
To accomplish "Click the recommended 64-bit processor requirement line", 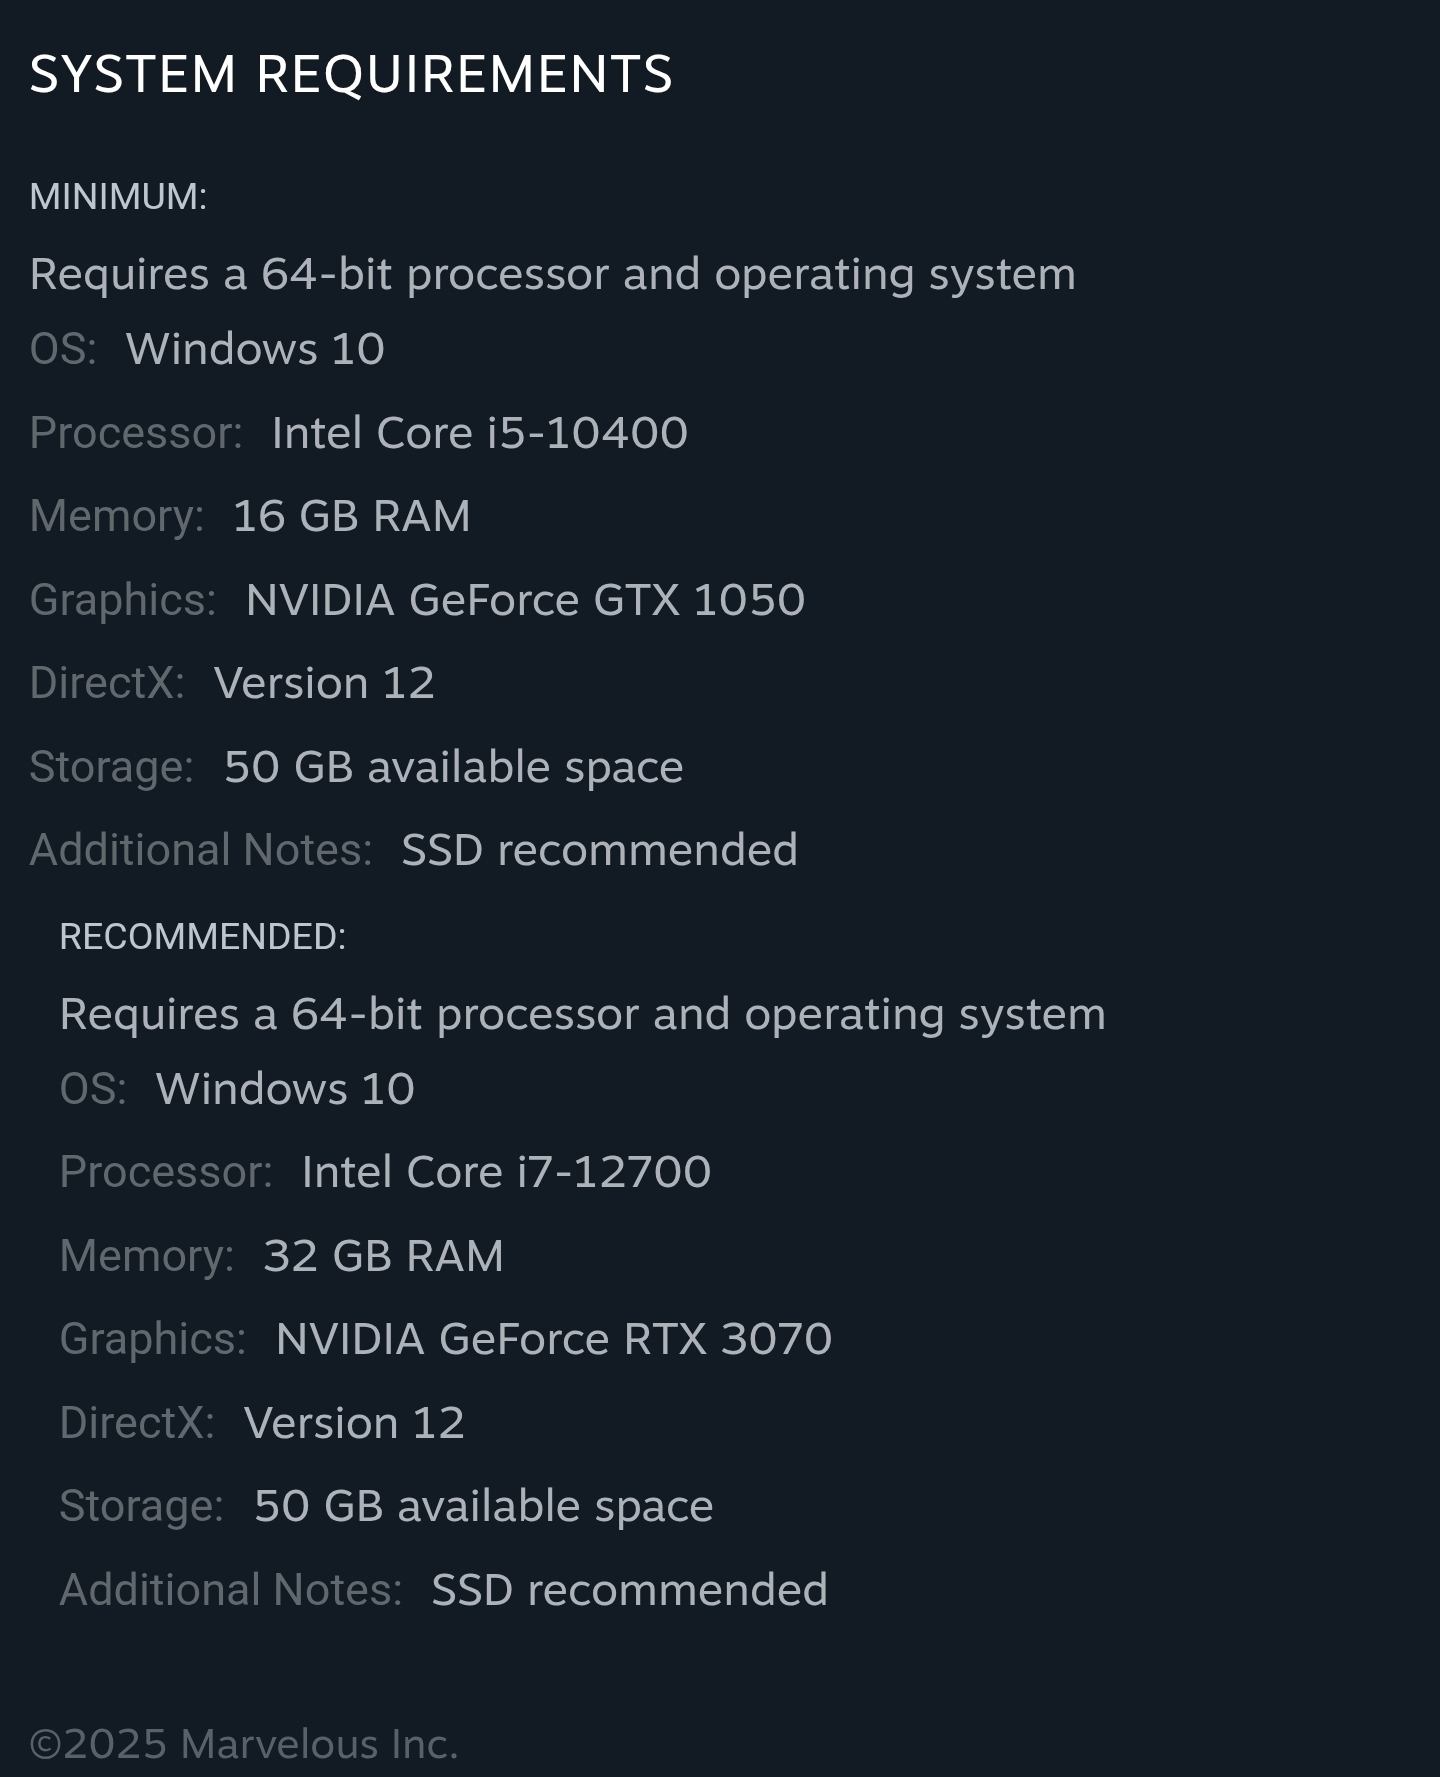I will (583, 1014).
